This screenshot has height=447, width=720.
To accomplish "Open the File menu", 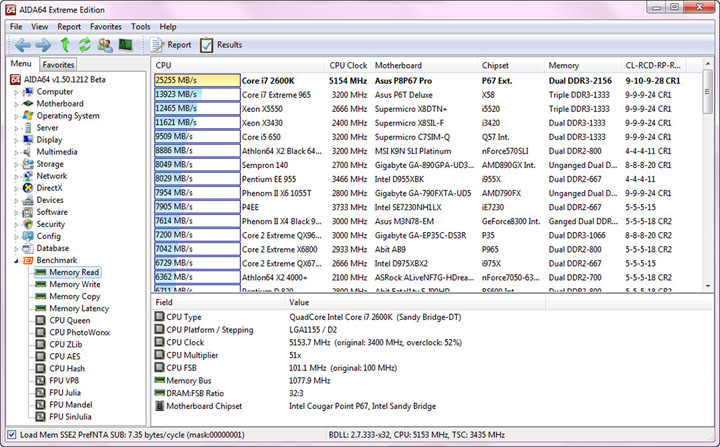I will coord(16,27).
